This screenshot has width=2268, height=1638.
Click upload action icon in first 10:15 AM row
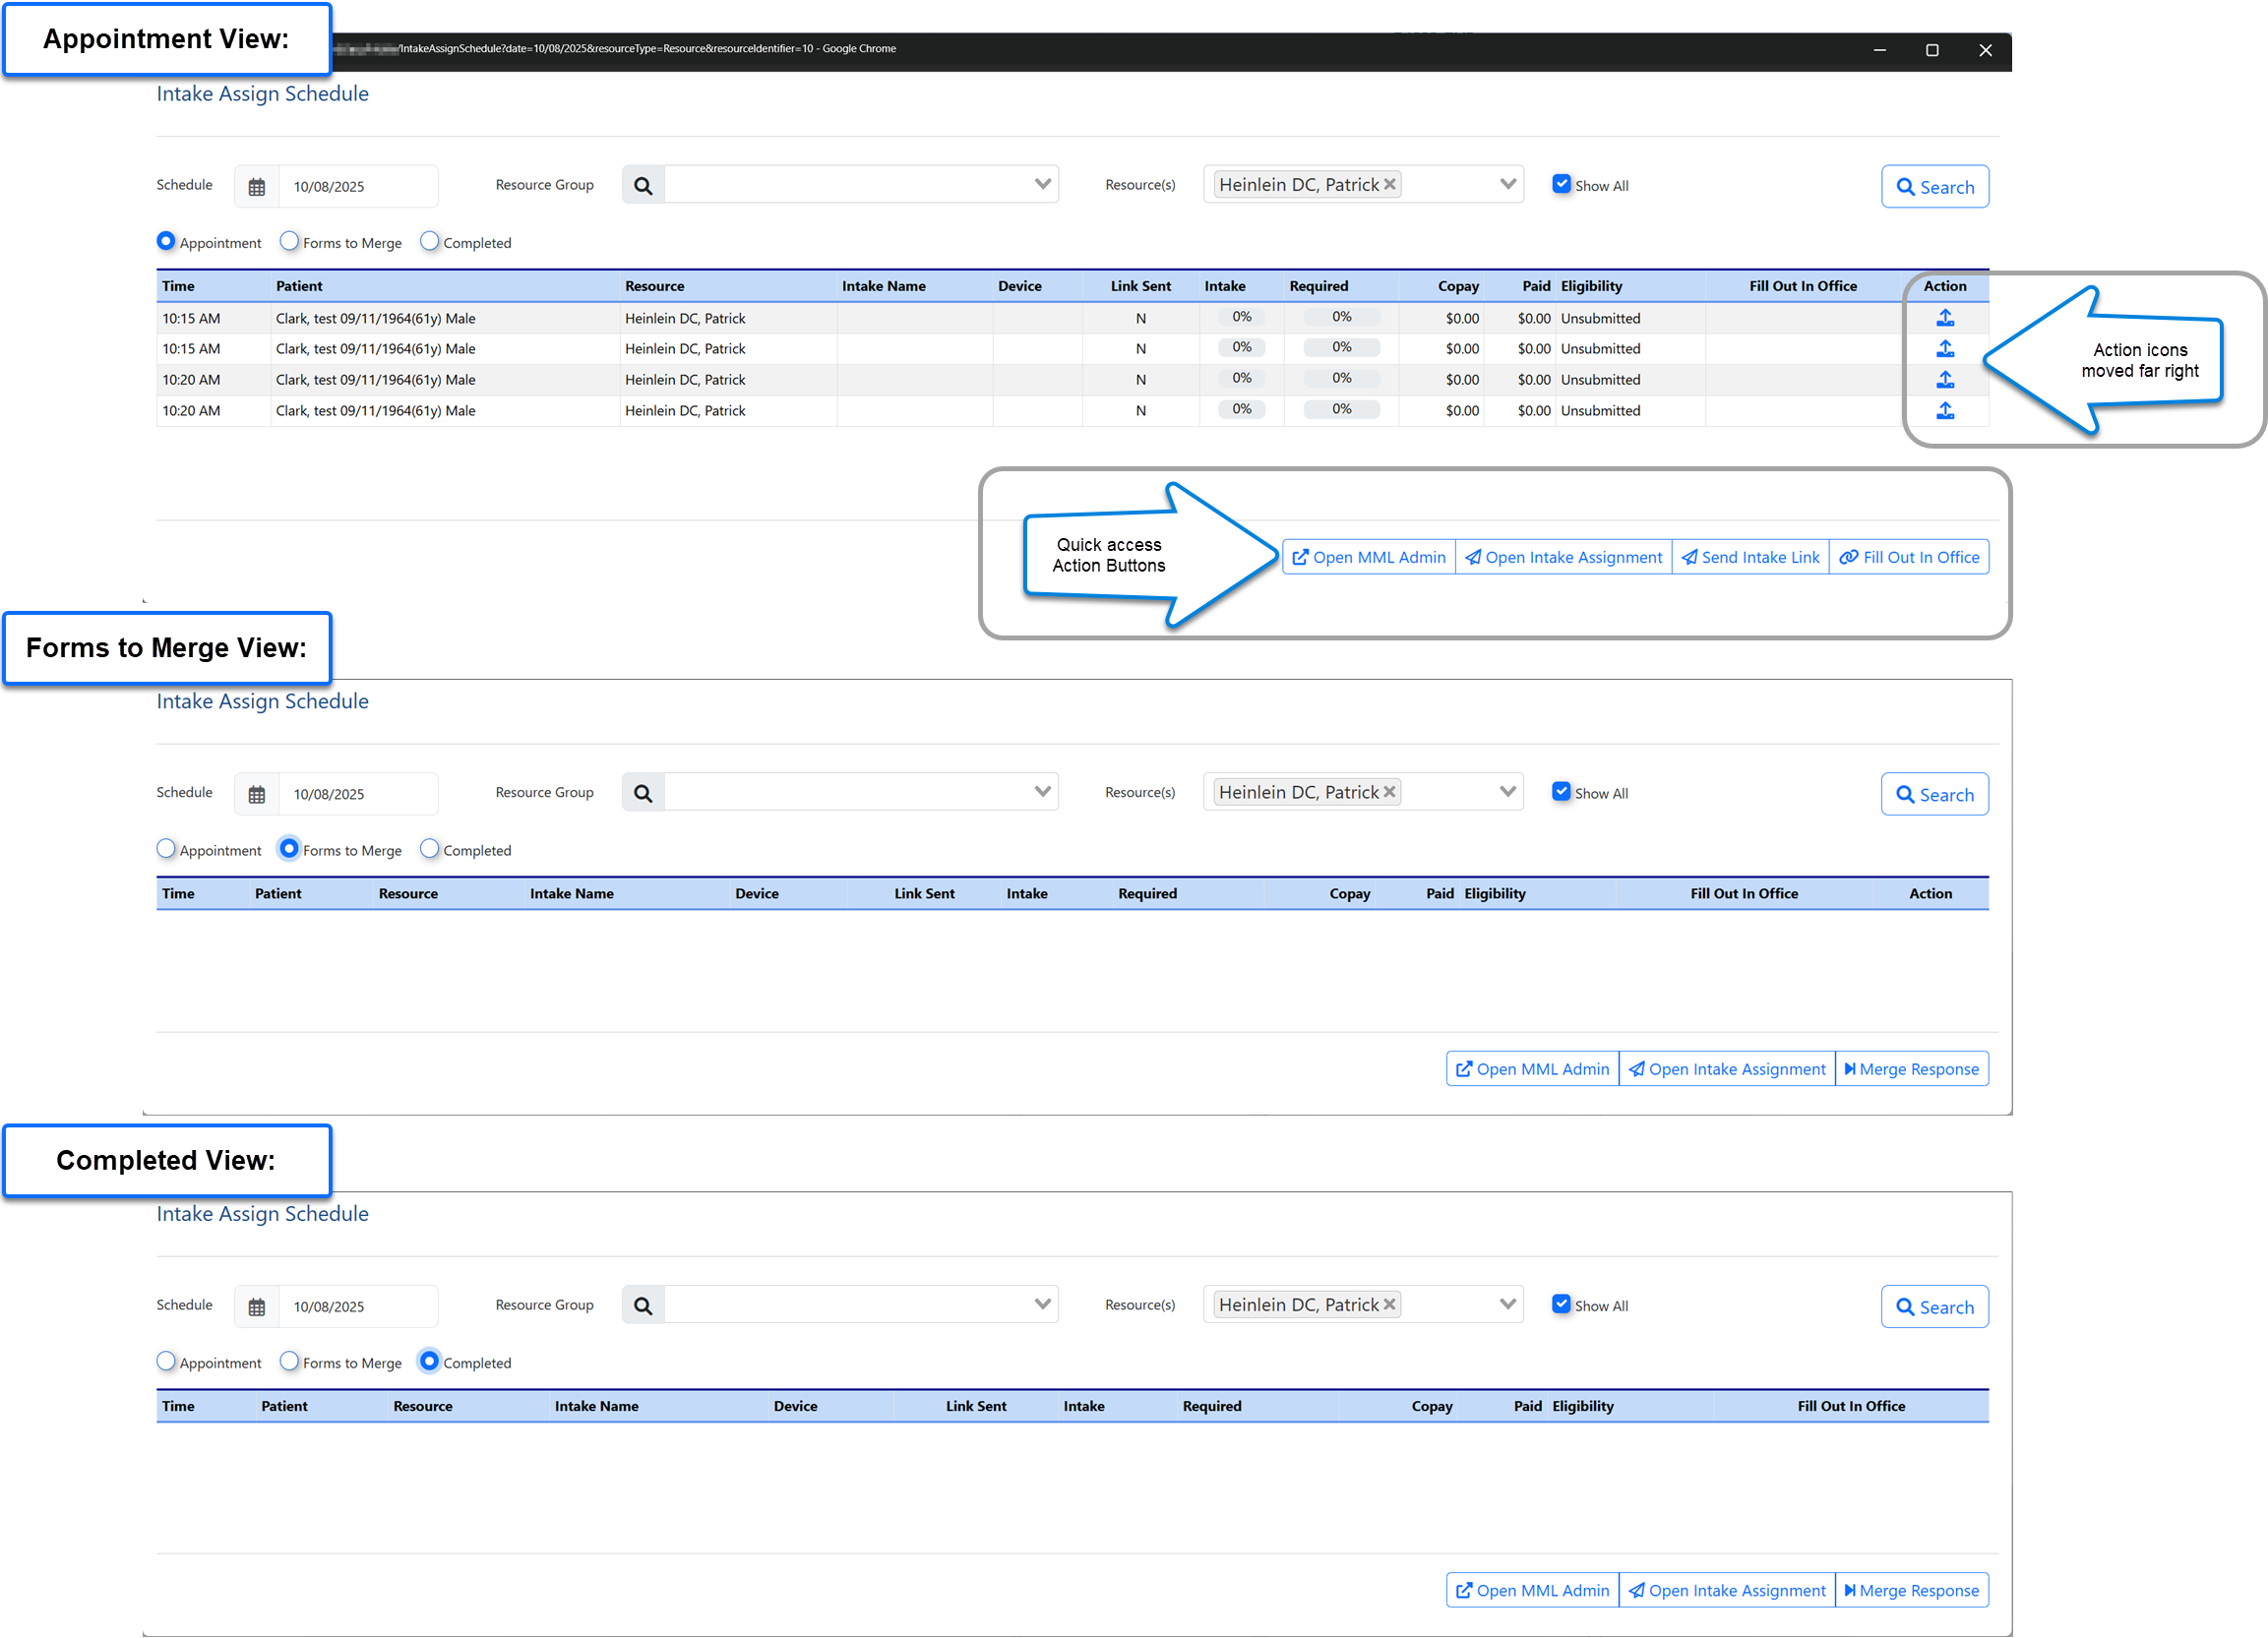tap(1944, 318)
